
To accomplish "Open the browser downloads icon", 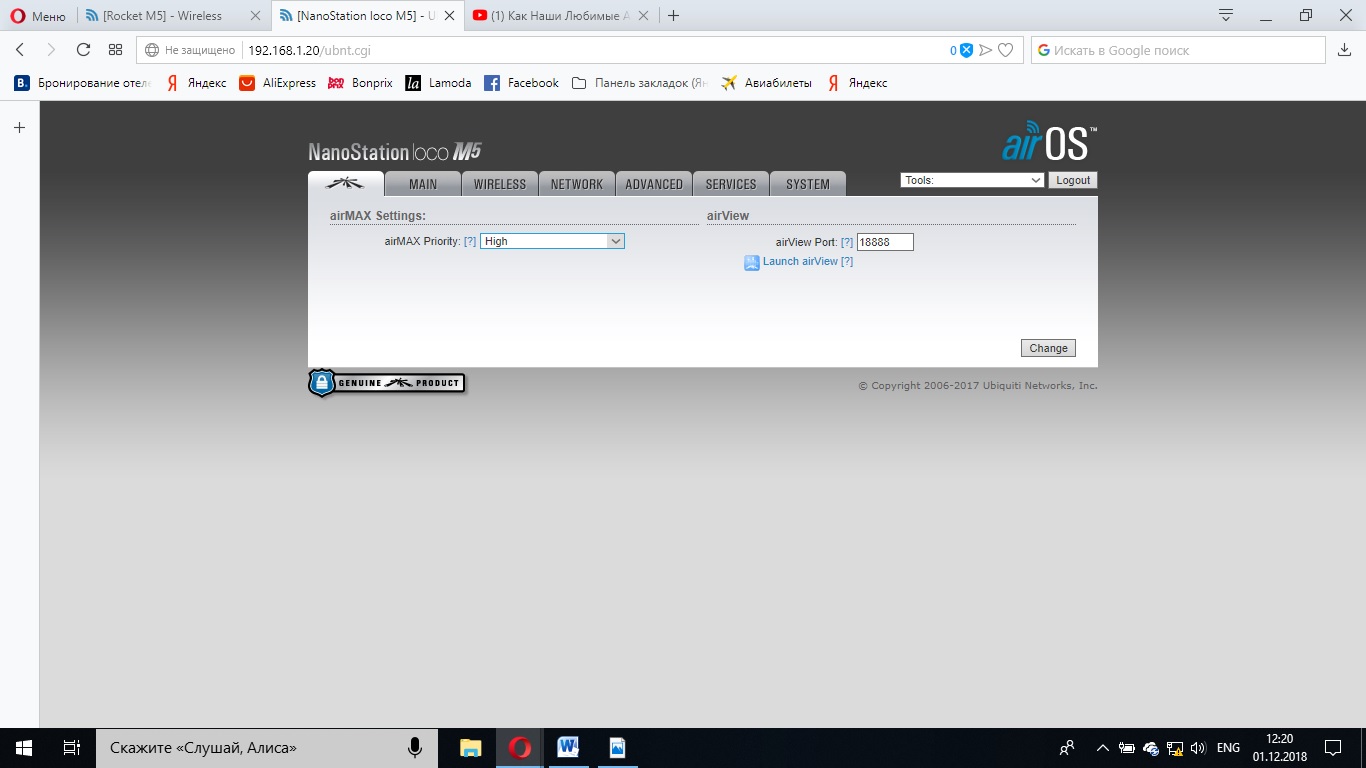I will (1344, 50).
